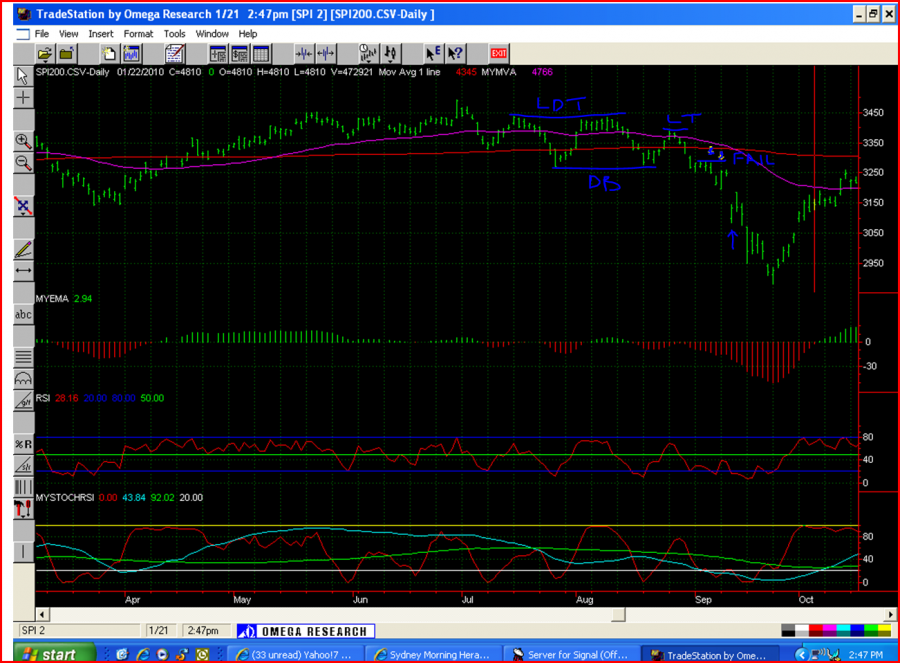Viewport: 900px width, 663px height.
Task: Switch to Yahoo!7 taskbar window
Action: click(297, 654)
